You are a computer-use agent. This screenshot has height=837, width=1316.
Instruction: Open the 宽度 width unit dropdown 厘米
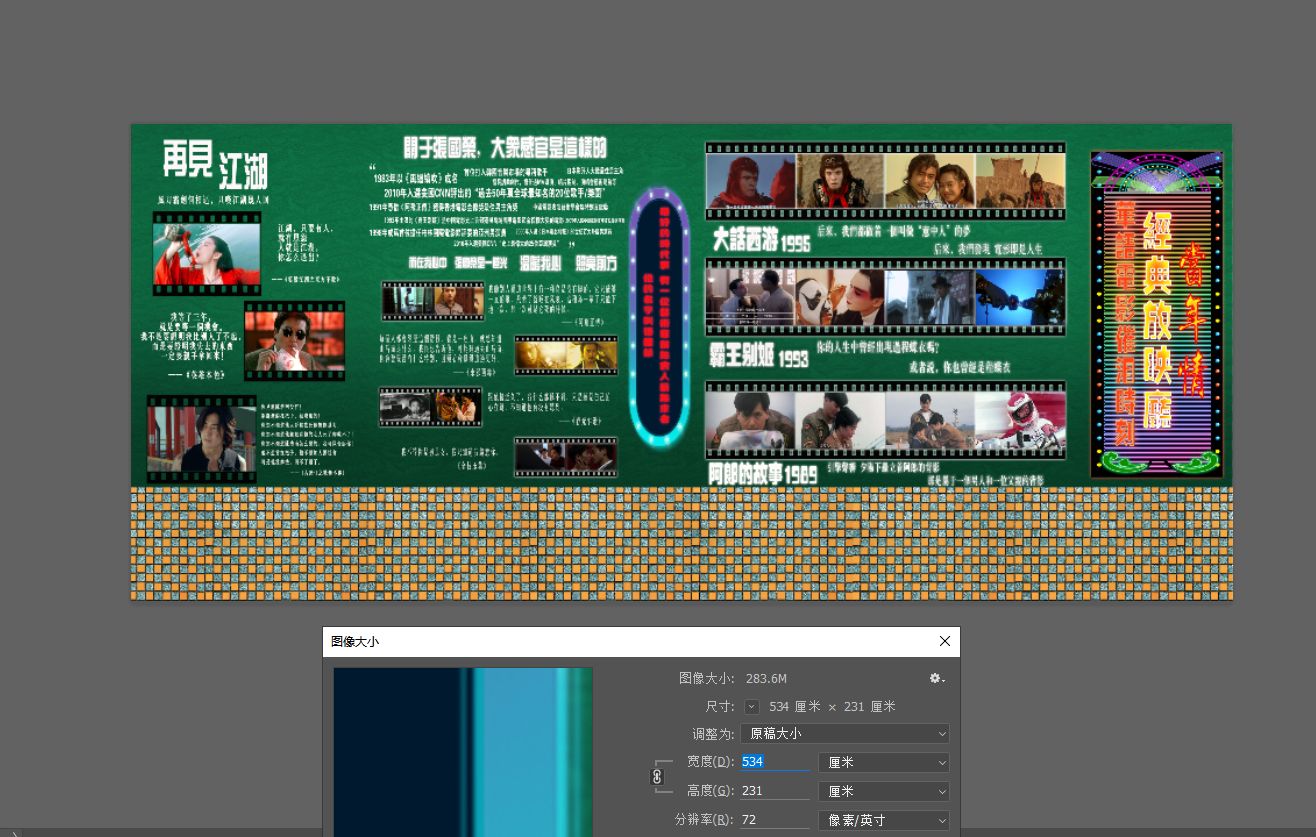click(x=884, y=762)
